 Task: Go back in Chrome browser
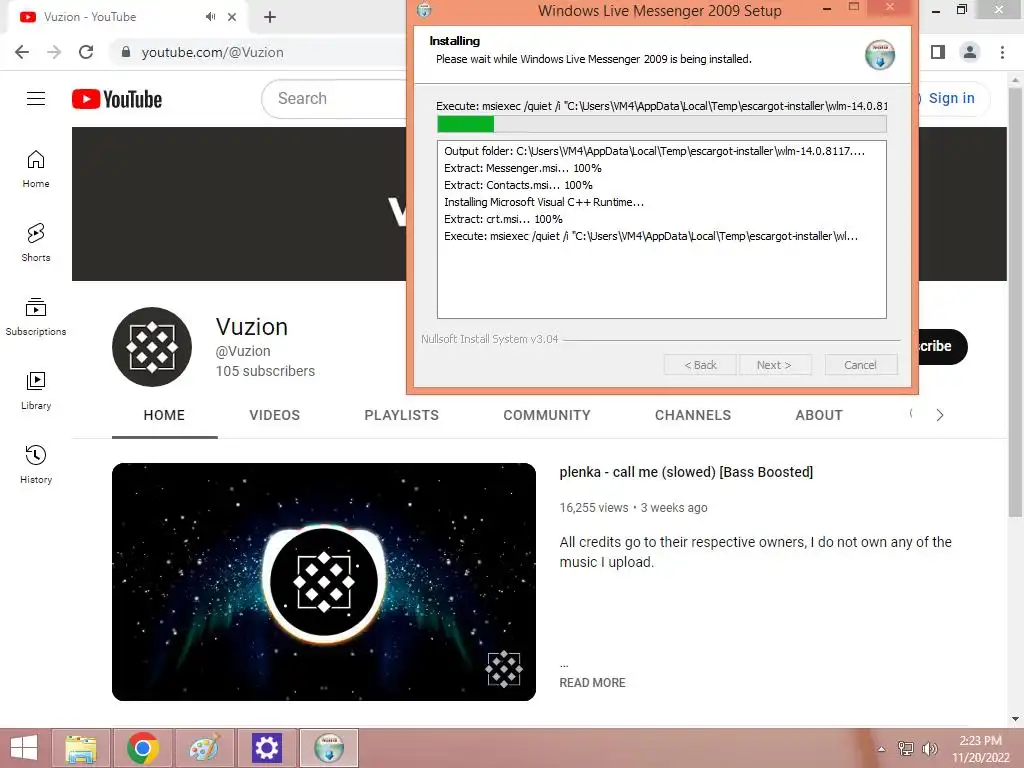point(22,52)
